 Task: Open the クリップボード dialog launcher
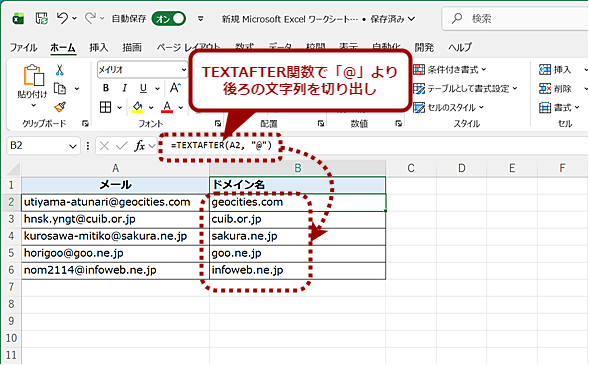pyautogui.click(x=85, y=123)
